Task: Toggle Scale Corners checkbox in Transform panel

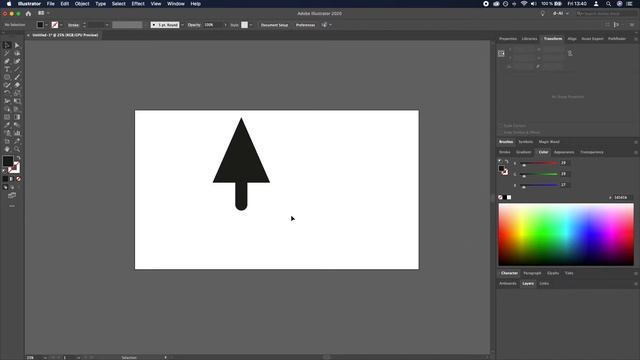Action: coord(500,126)
